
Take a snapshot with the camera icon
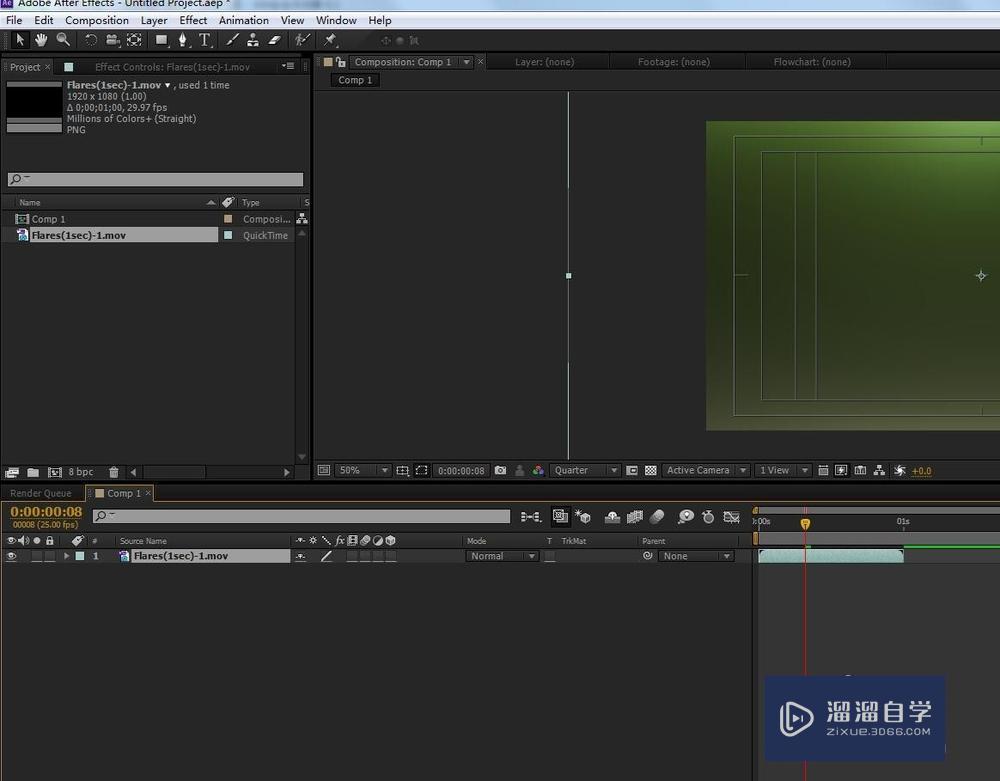click(501, 471)
